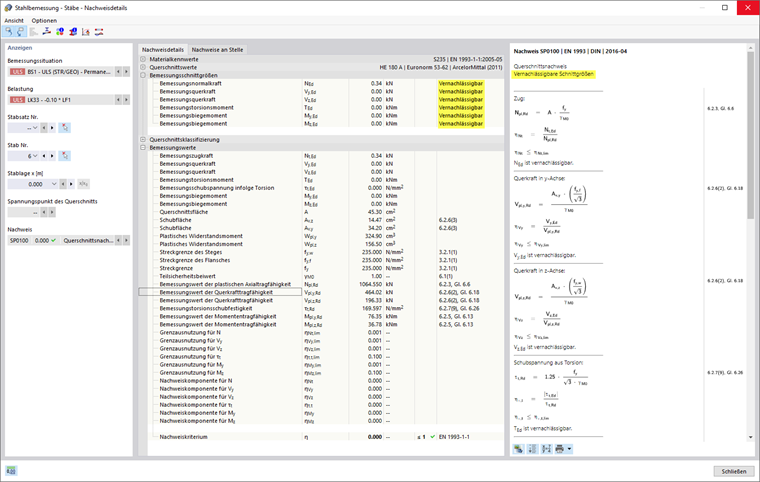Screen dimensions: 760x482
Task: Click the units icon at the bottom left
Action: point(11,470)
